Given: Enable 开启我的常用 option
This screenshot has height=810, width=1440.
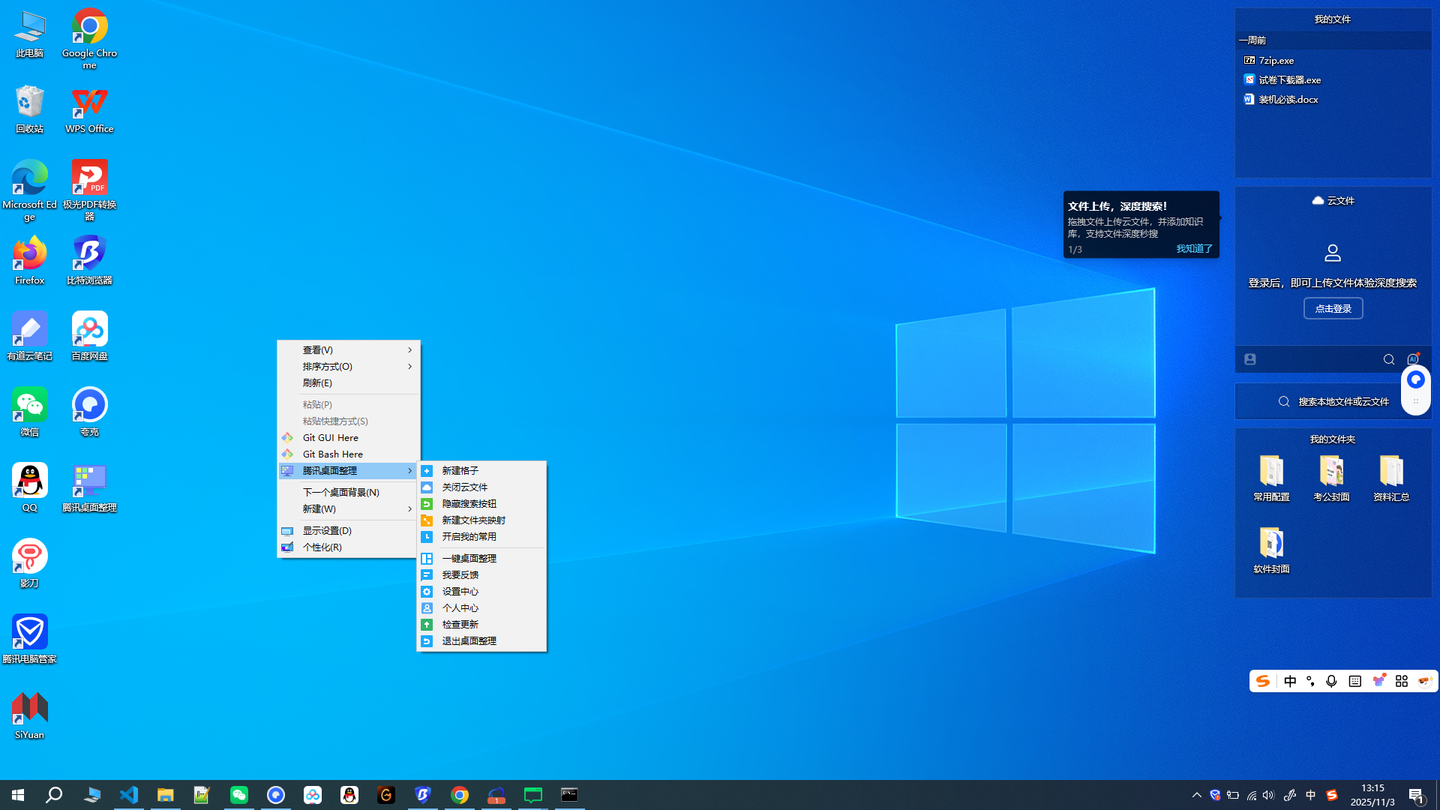Looking at the screenshot, I should point(469,537).
